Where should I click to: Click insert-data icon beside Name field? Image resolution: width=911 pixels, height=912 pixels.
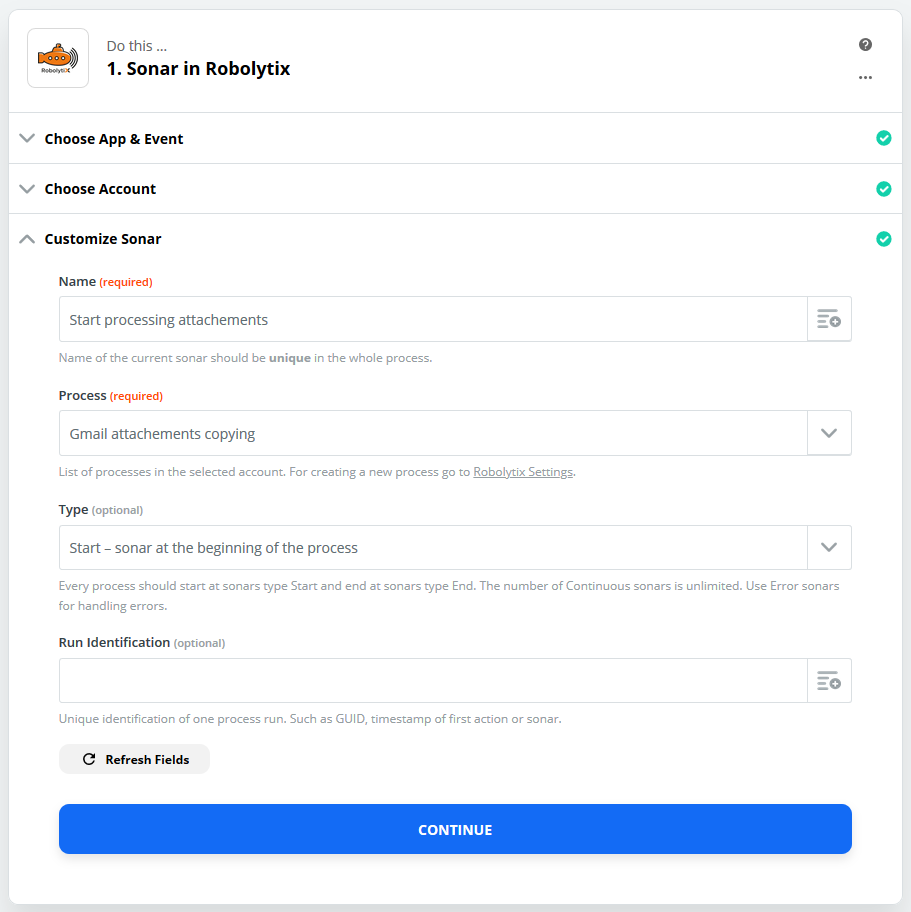[x=829, y=319]
